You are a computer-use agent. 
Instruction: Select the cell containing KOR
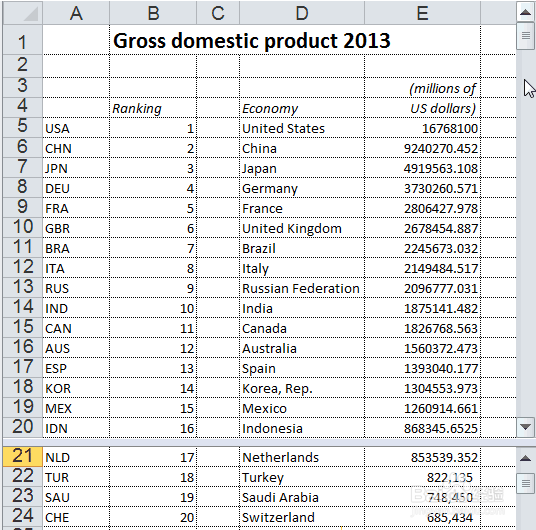point(76,388)
